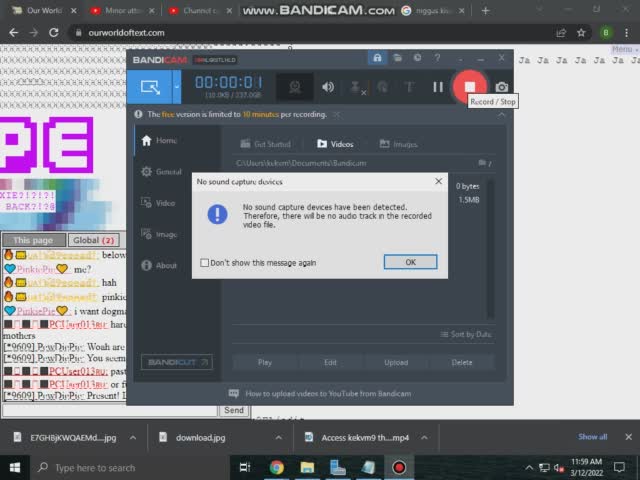This screenshot has width=640, height=480.
Task: Click the clock schedule icon in Bandicam
Action: (x=417, y=58)
